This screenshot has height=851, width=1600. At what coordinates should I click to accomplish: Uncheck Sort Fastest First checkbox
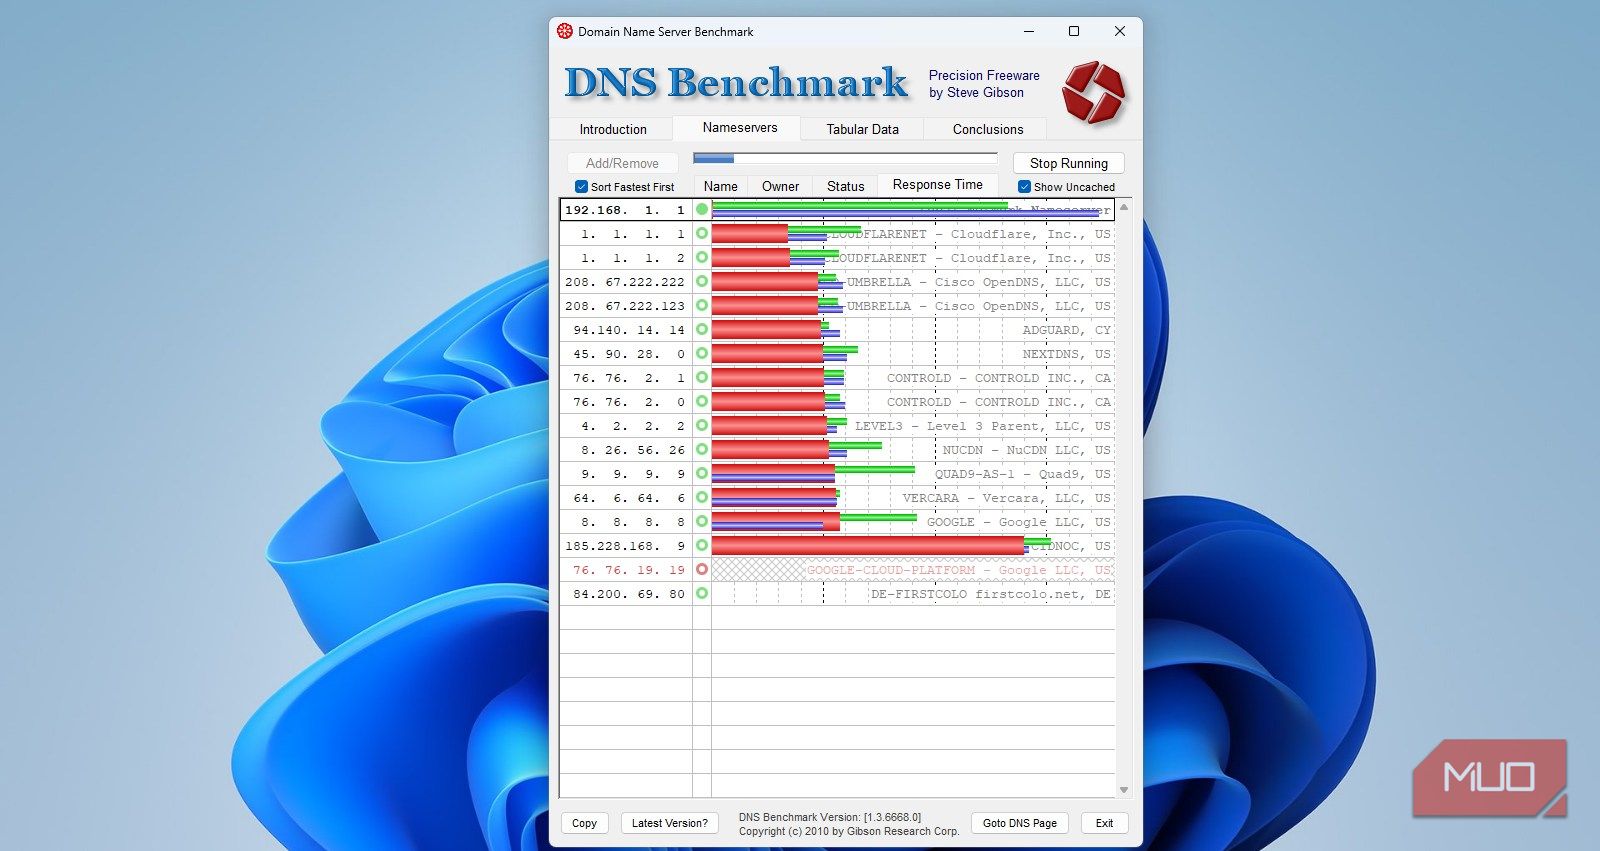click(581, 187)
